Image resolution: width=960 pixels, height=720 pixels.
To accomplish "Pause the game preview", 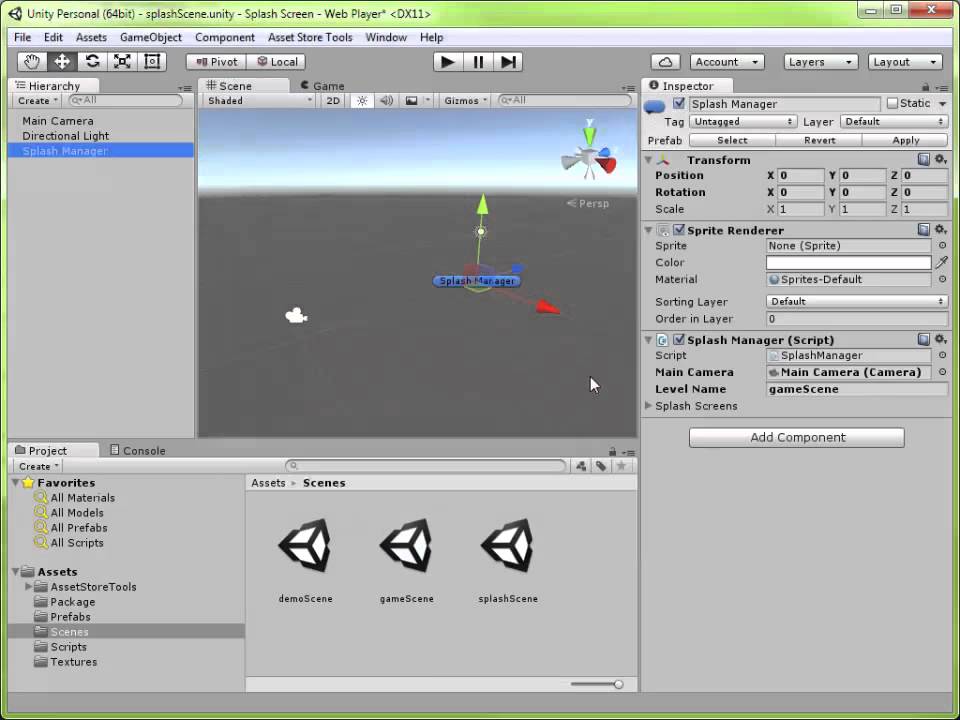I will click(478, 62).
